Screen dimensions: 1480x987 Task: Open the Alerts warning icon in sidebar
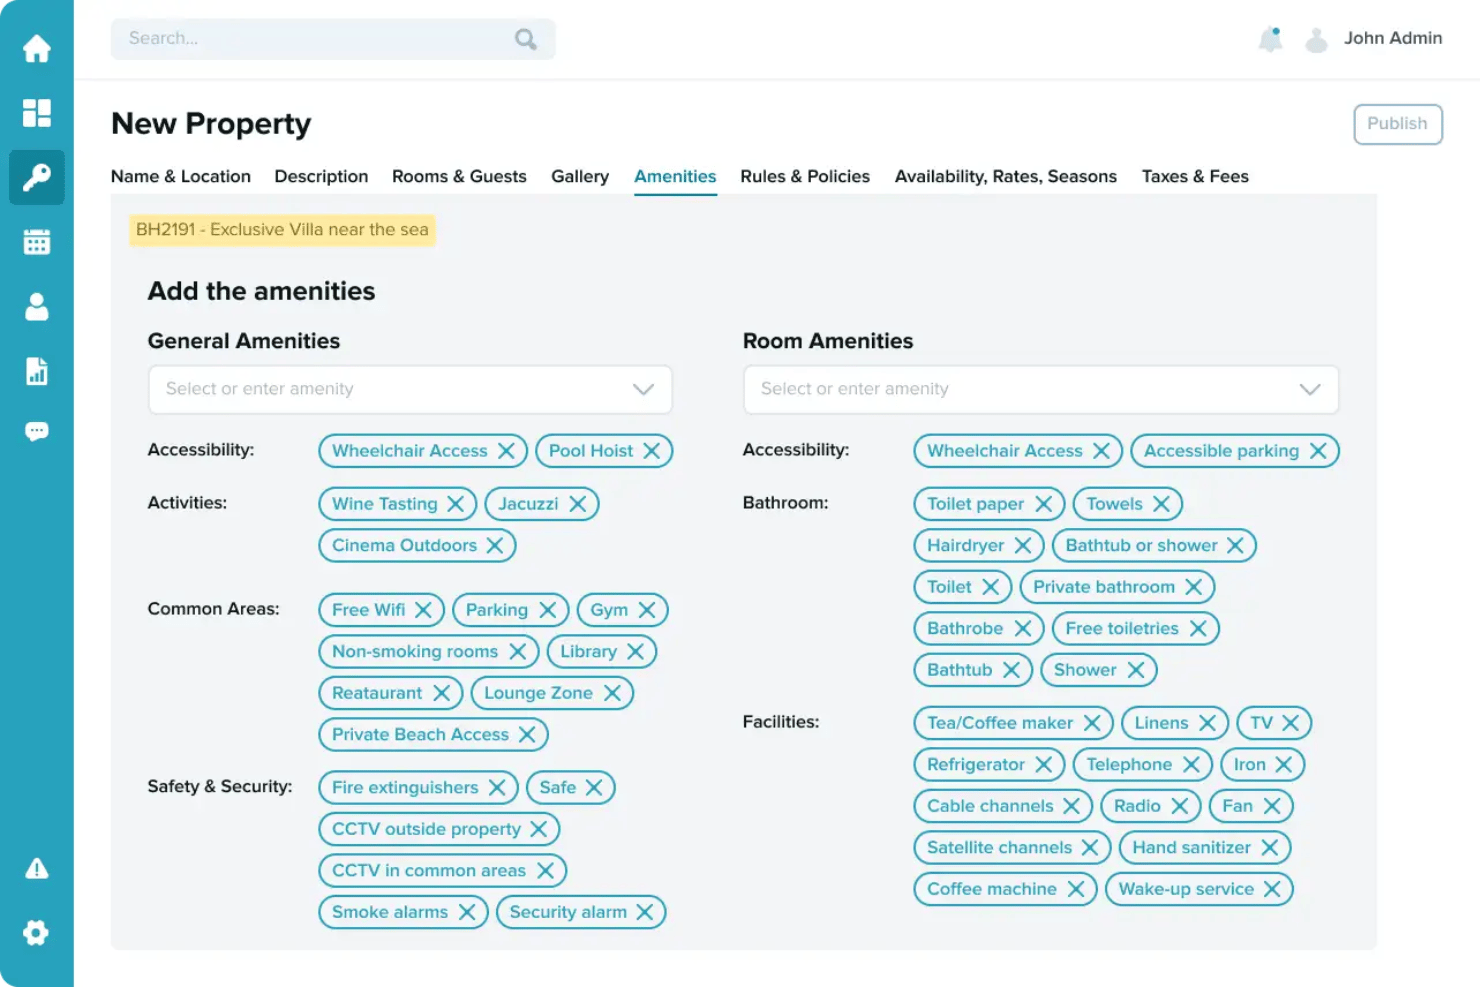pyautogui.click(x=37, y=869)
